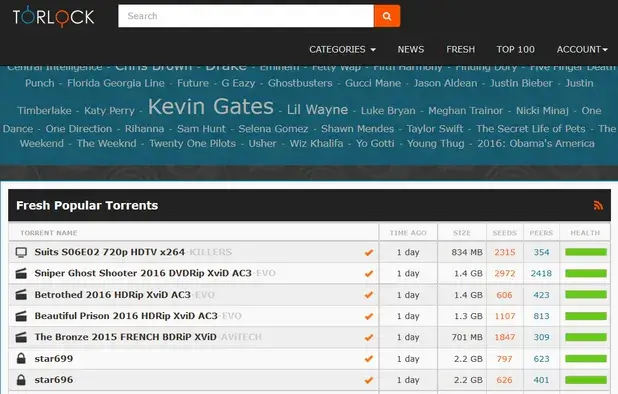The height and width of the screenshot is (394, 618).
Task: Open the NEWS menu item
Action: [411, 50]
